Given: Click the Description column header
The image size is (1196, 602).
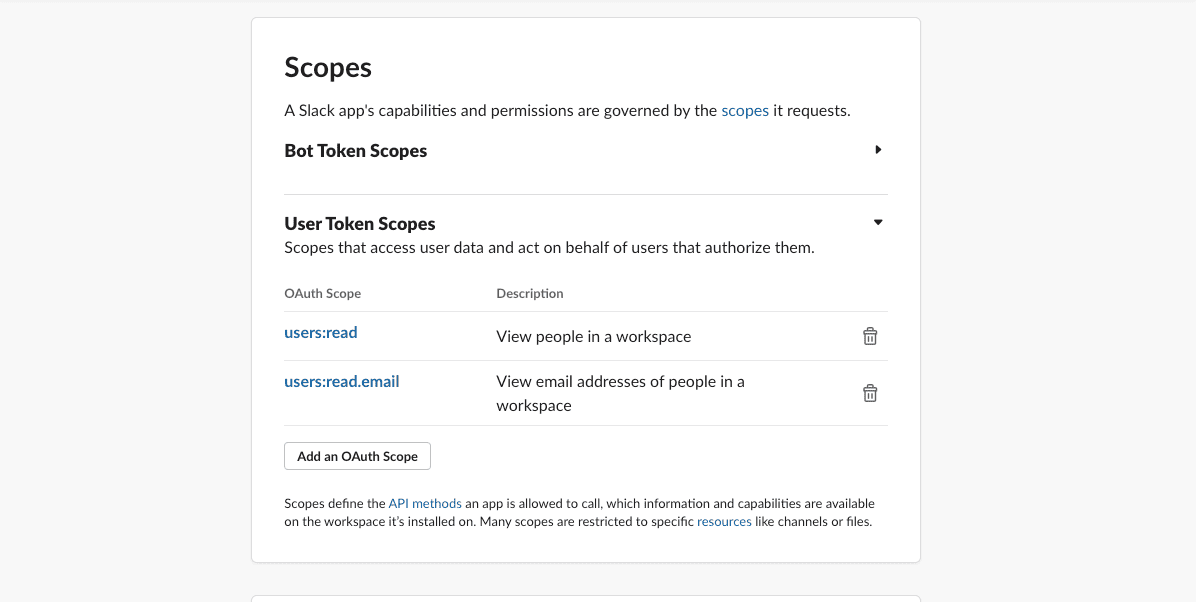Looking at the screenshot, I should point(530,294).
